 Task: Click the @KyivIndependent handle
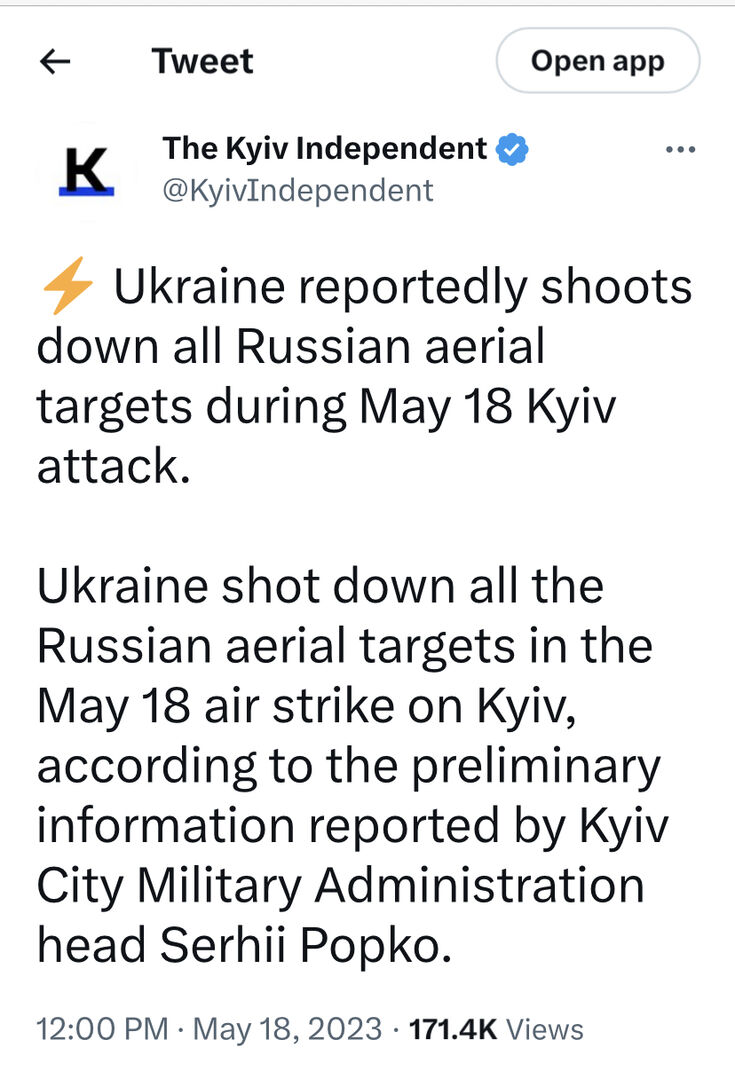(298, 190)
